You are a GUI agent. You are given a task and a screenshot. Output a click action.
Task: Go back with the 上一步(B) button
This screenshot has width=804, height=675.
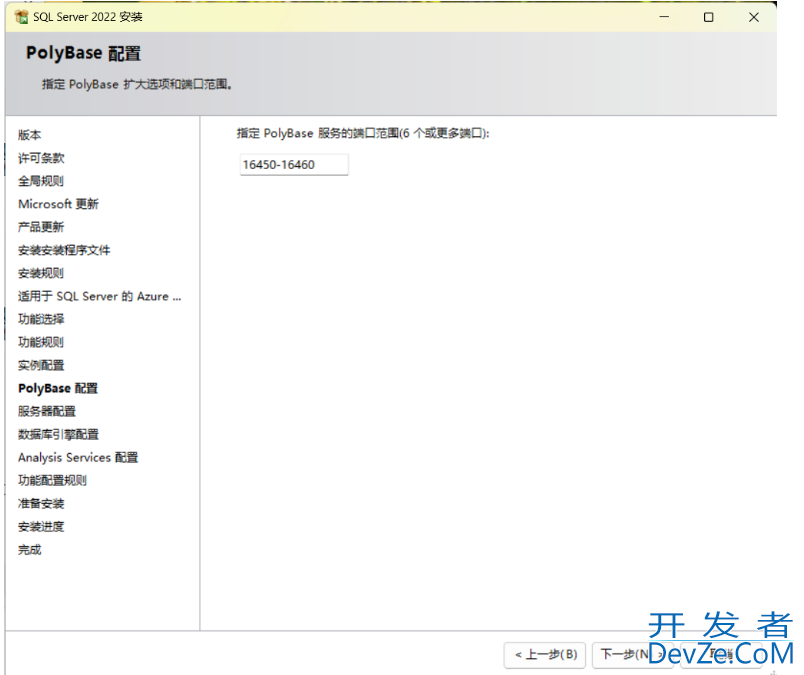point(545,654)
